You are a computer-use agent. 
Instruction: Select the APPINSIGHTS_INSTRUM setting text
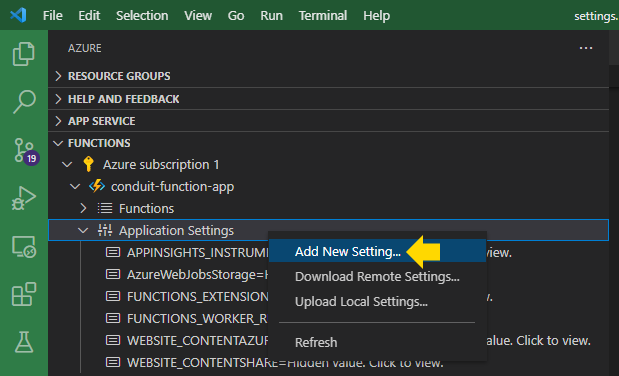point(198,252)
